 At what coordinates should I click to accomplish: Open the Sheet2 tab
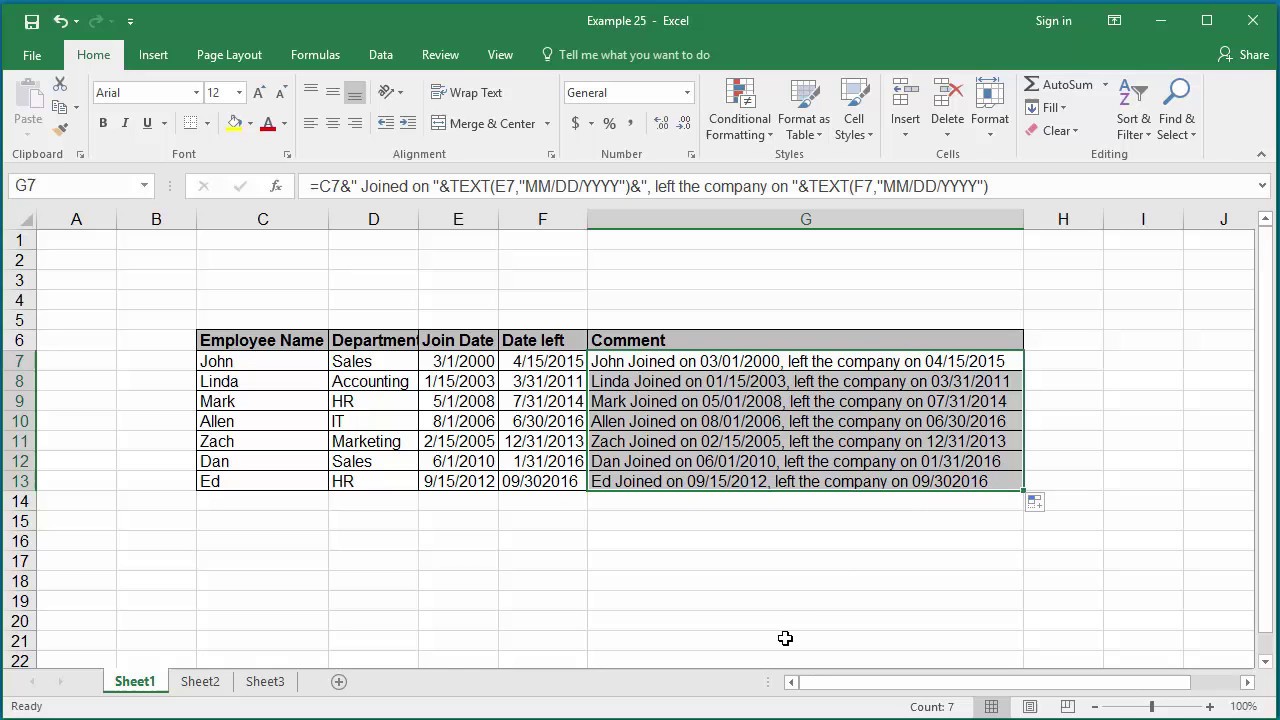pos(200,682)
